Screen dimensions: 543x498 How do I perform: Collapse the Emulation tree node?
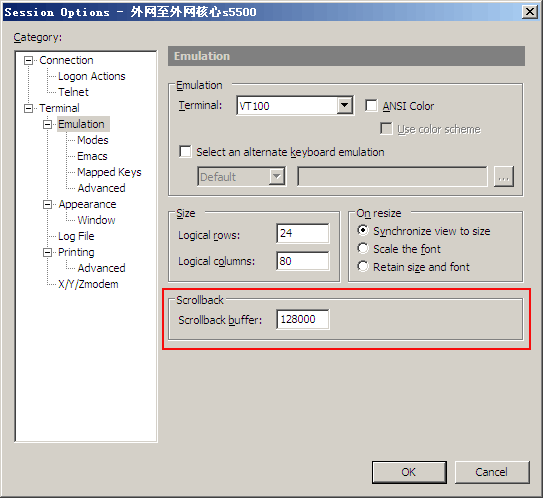click(x=47, y=124)
